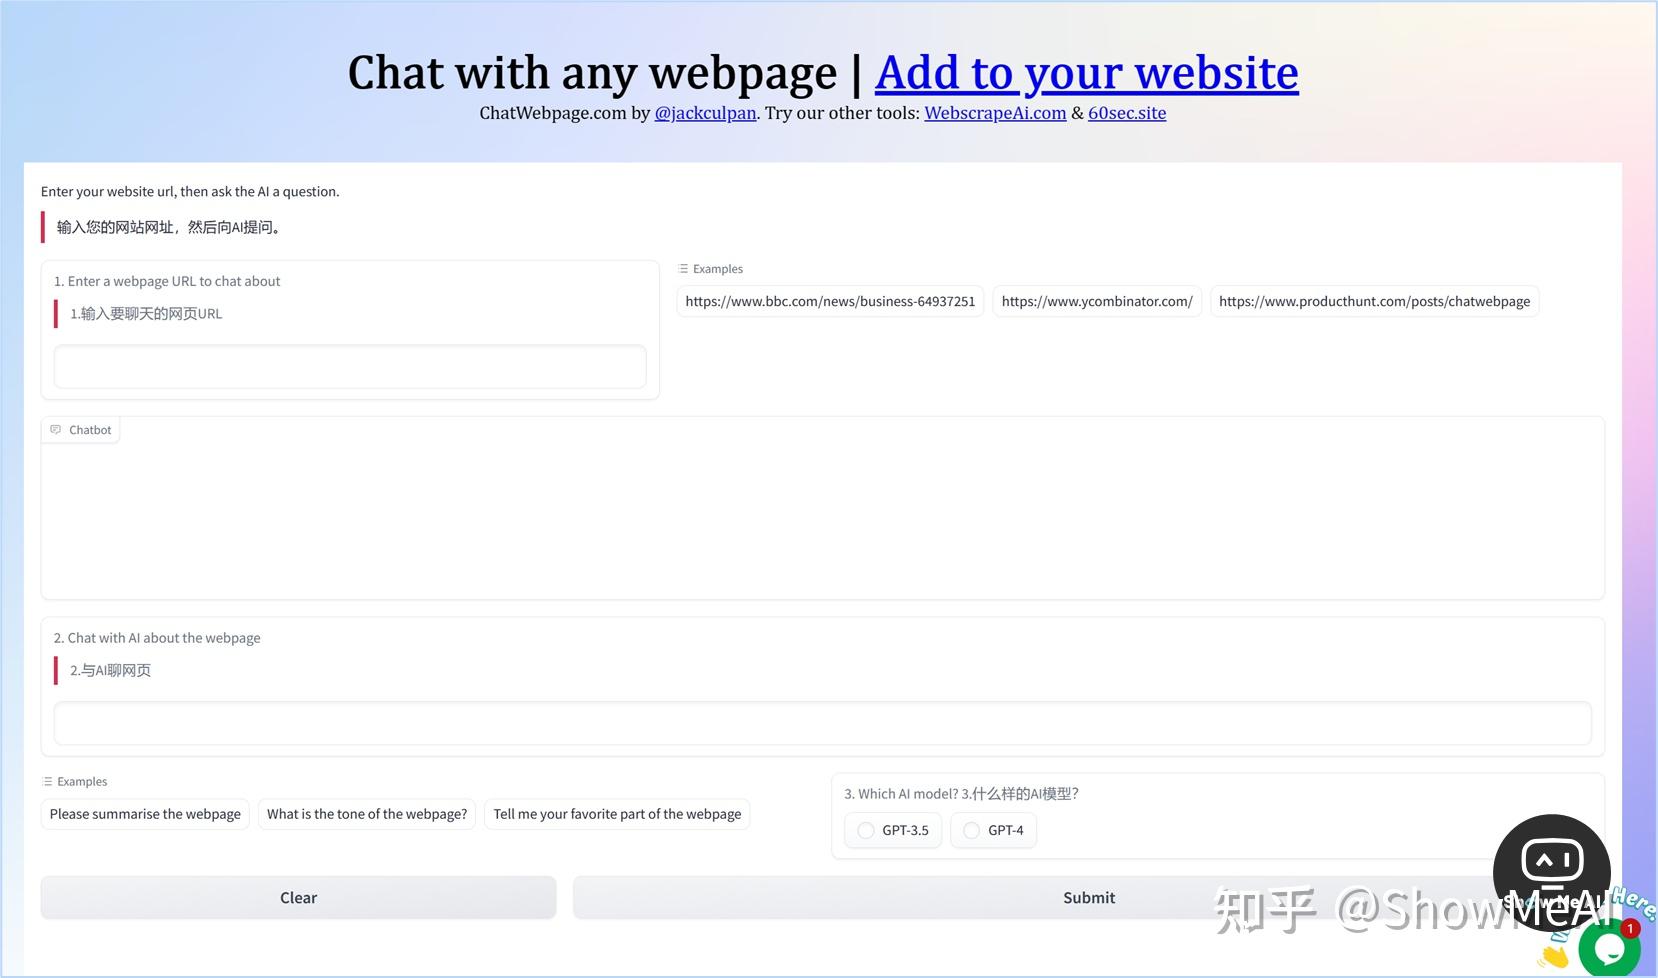Open the "Add to your website" link
This screenshot has height=978, width=1658.
click(1086, 73)
